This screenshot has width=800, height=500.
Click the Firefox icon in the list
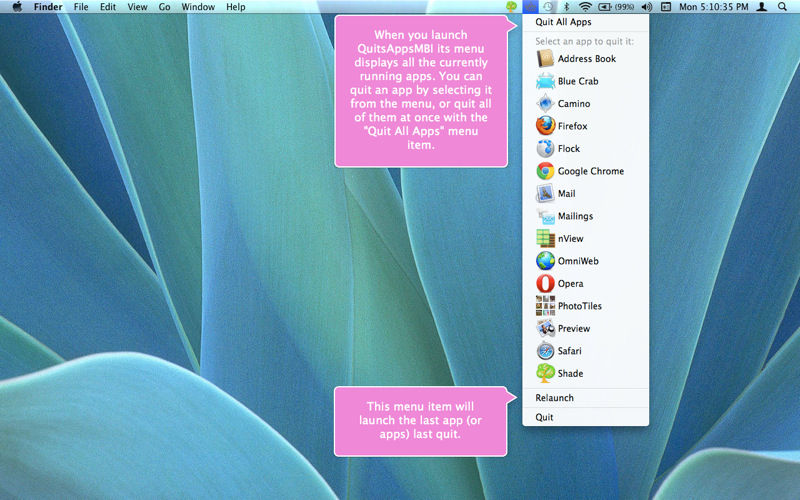(545, 126)
